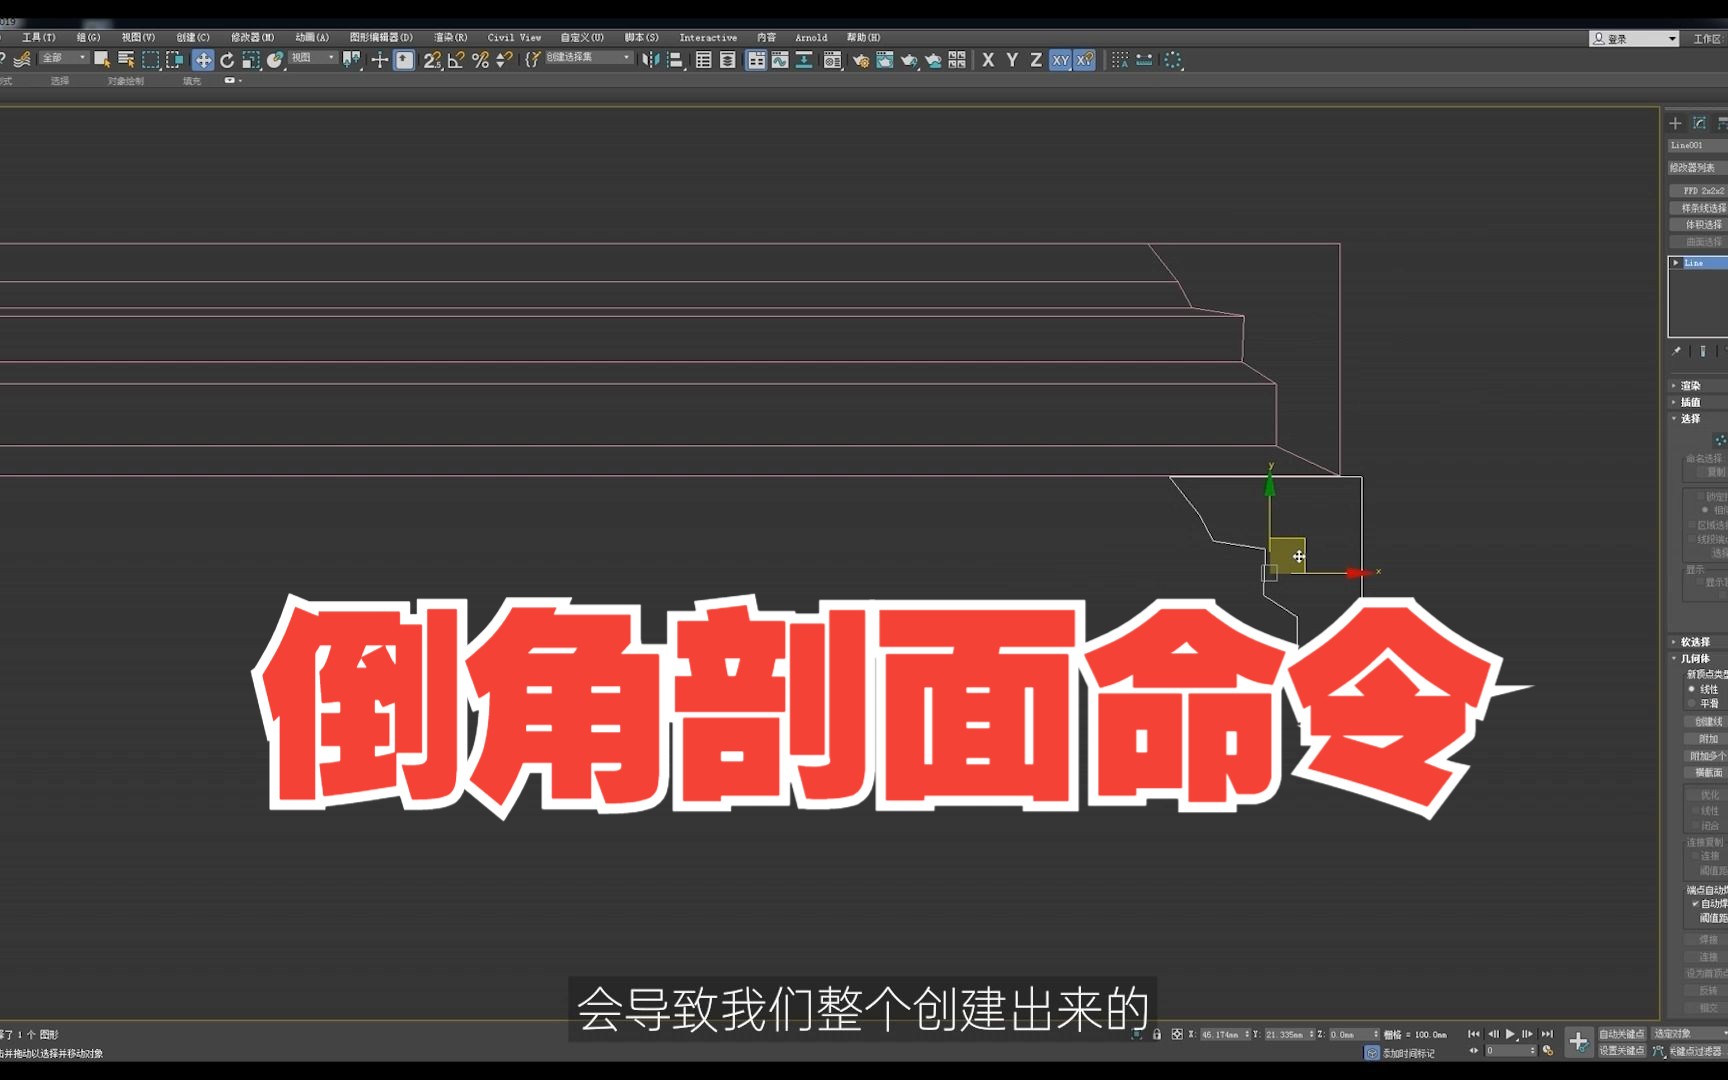This screenshot has width=1728, height=1080.
Task: Open the Arnold menu
Action: (810, 37)
